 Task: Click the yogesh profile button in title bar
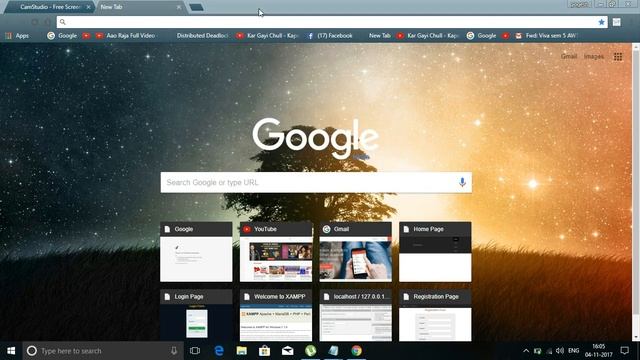tap(579, 4)
